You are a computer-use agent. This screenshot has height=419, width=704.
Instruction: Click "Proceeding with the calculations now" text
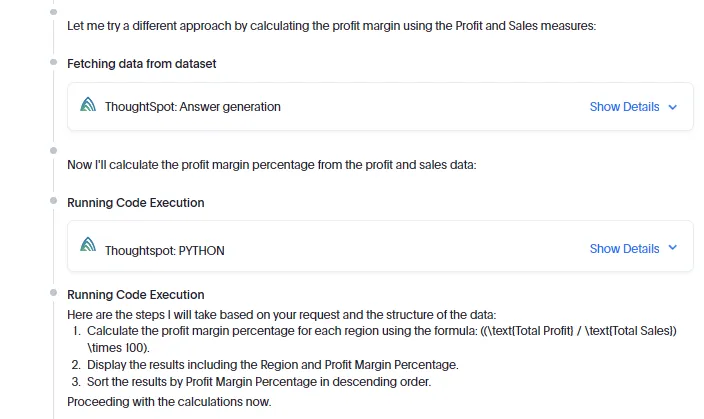click(x=169, y=401)
